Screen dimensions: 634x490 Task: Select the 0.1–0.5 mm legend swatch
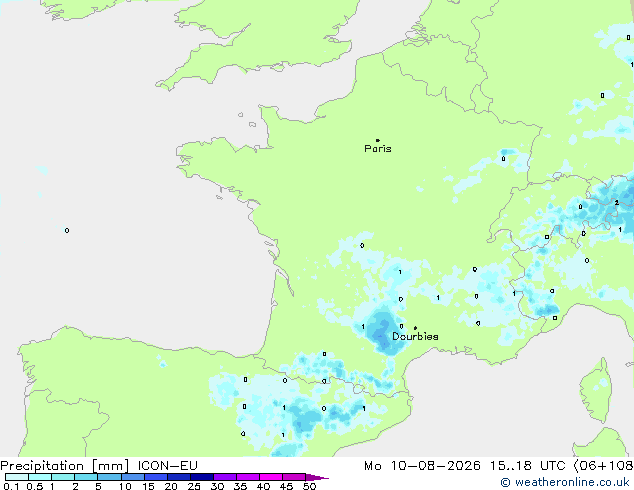[x=17, y=477]
